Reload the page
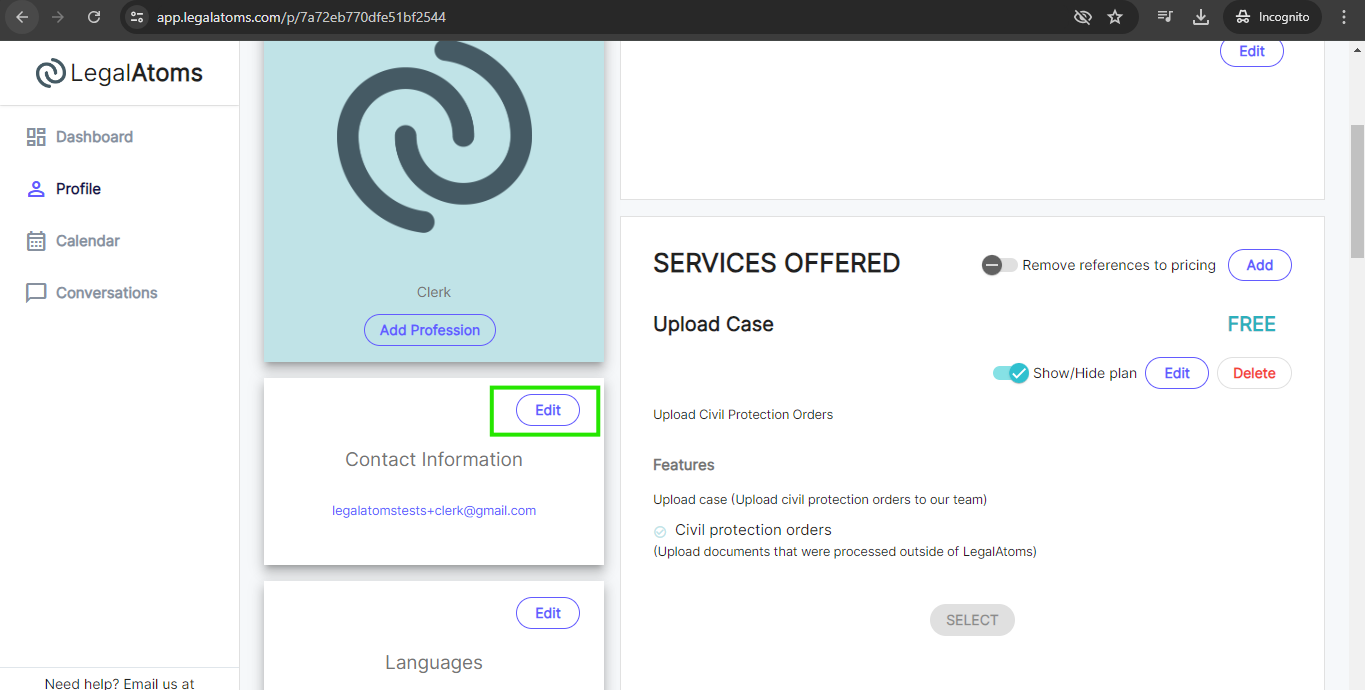 click(x=94, y=17)
